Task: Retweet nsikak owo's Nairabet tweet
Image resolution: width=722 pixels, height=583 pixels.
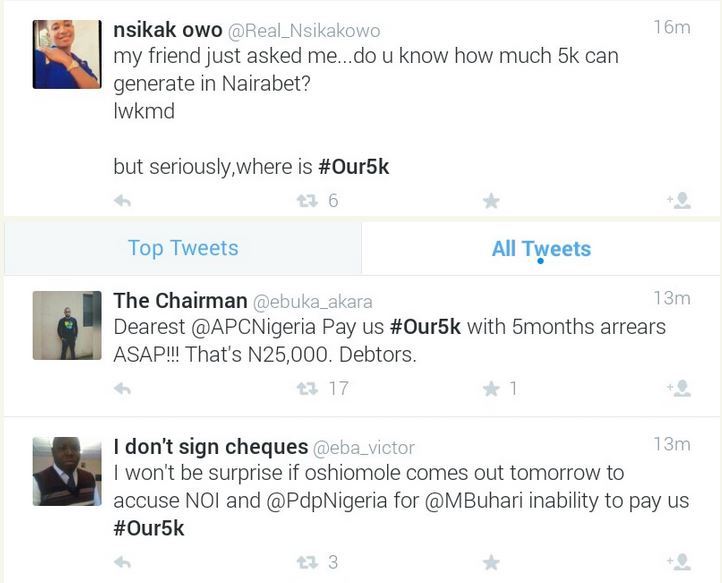Action: (307, 201)
